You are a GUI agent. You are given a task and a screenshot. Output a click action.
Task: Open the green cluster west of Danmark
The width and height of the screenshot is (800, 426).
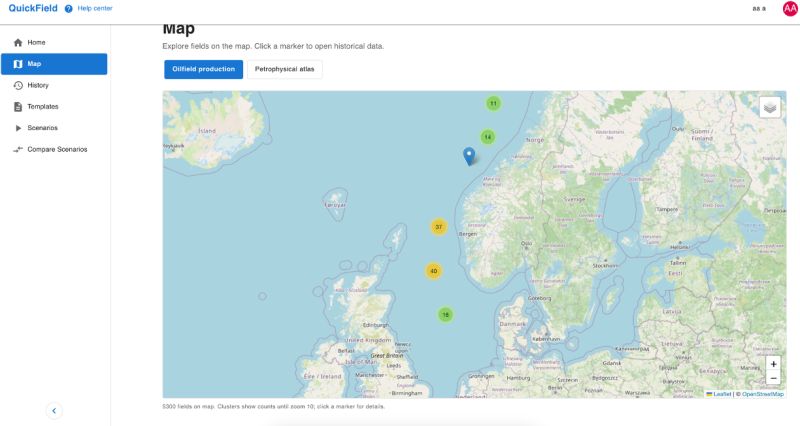coord(445,315)
